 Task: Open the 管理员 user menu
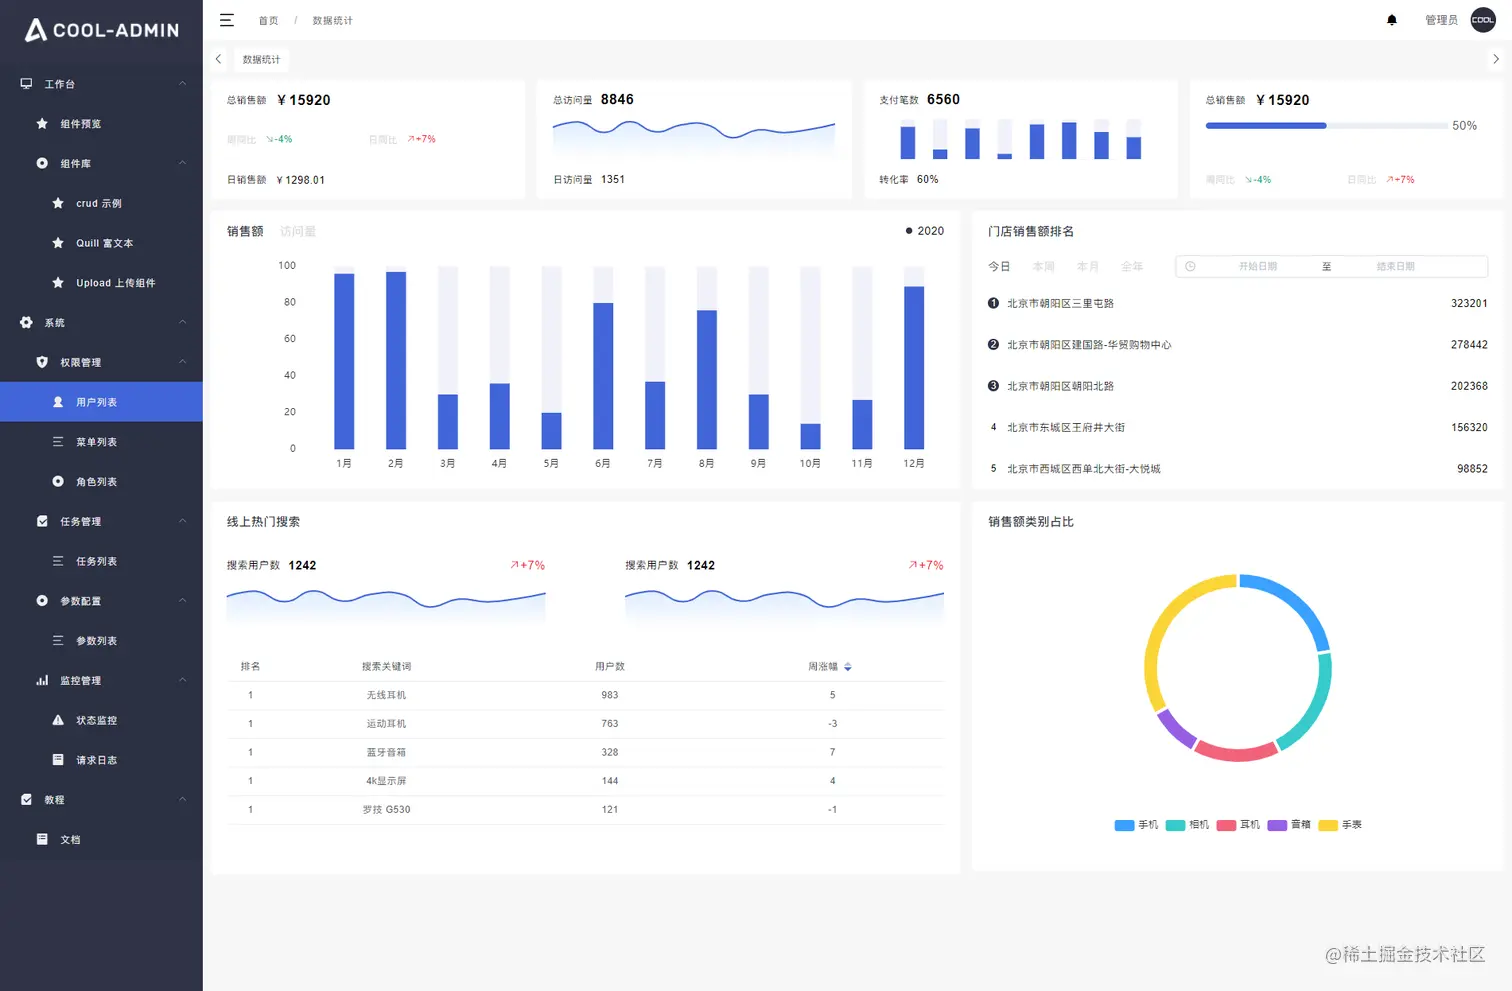pos(1441,20)
